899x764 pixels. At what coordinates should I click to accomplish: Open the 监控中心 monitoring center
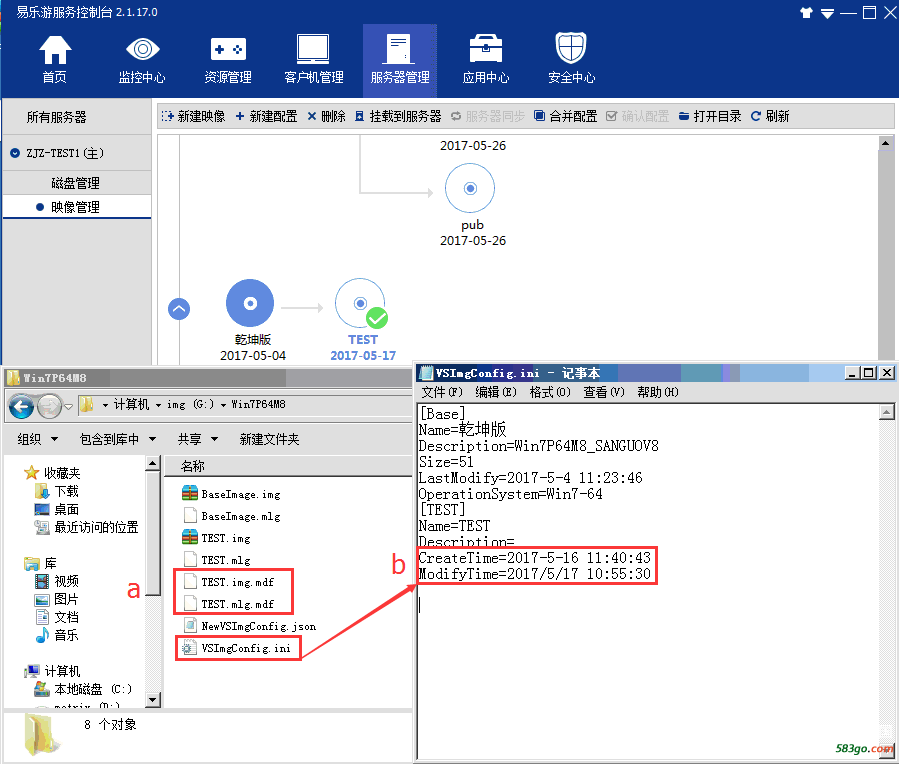pos(141,60)
